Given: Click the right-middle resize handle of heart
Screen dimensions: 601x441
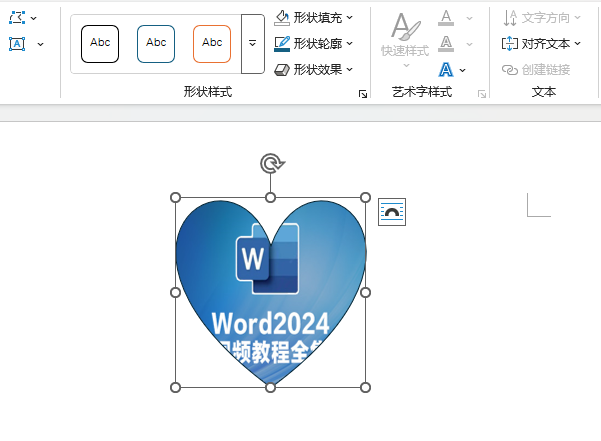Looking at the screenshot, I should pos(365,292).
